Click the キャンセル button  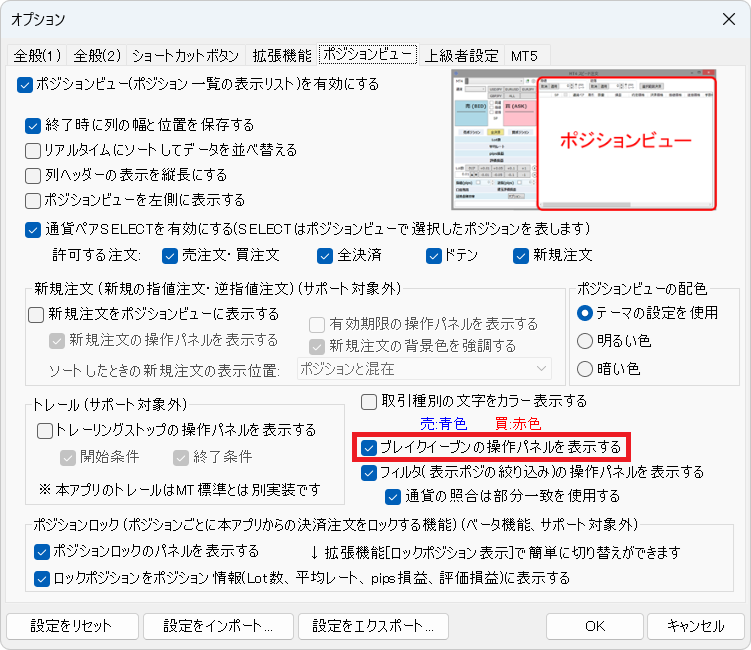[x=696, y=627]
